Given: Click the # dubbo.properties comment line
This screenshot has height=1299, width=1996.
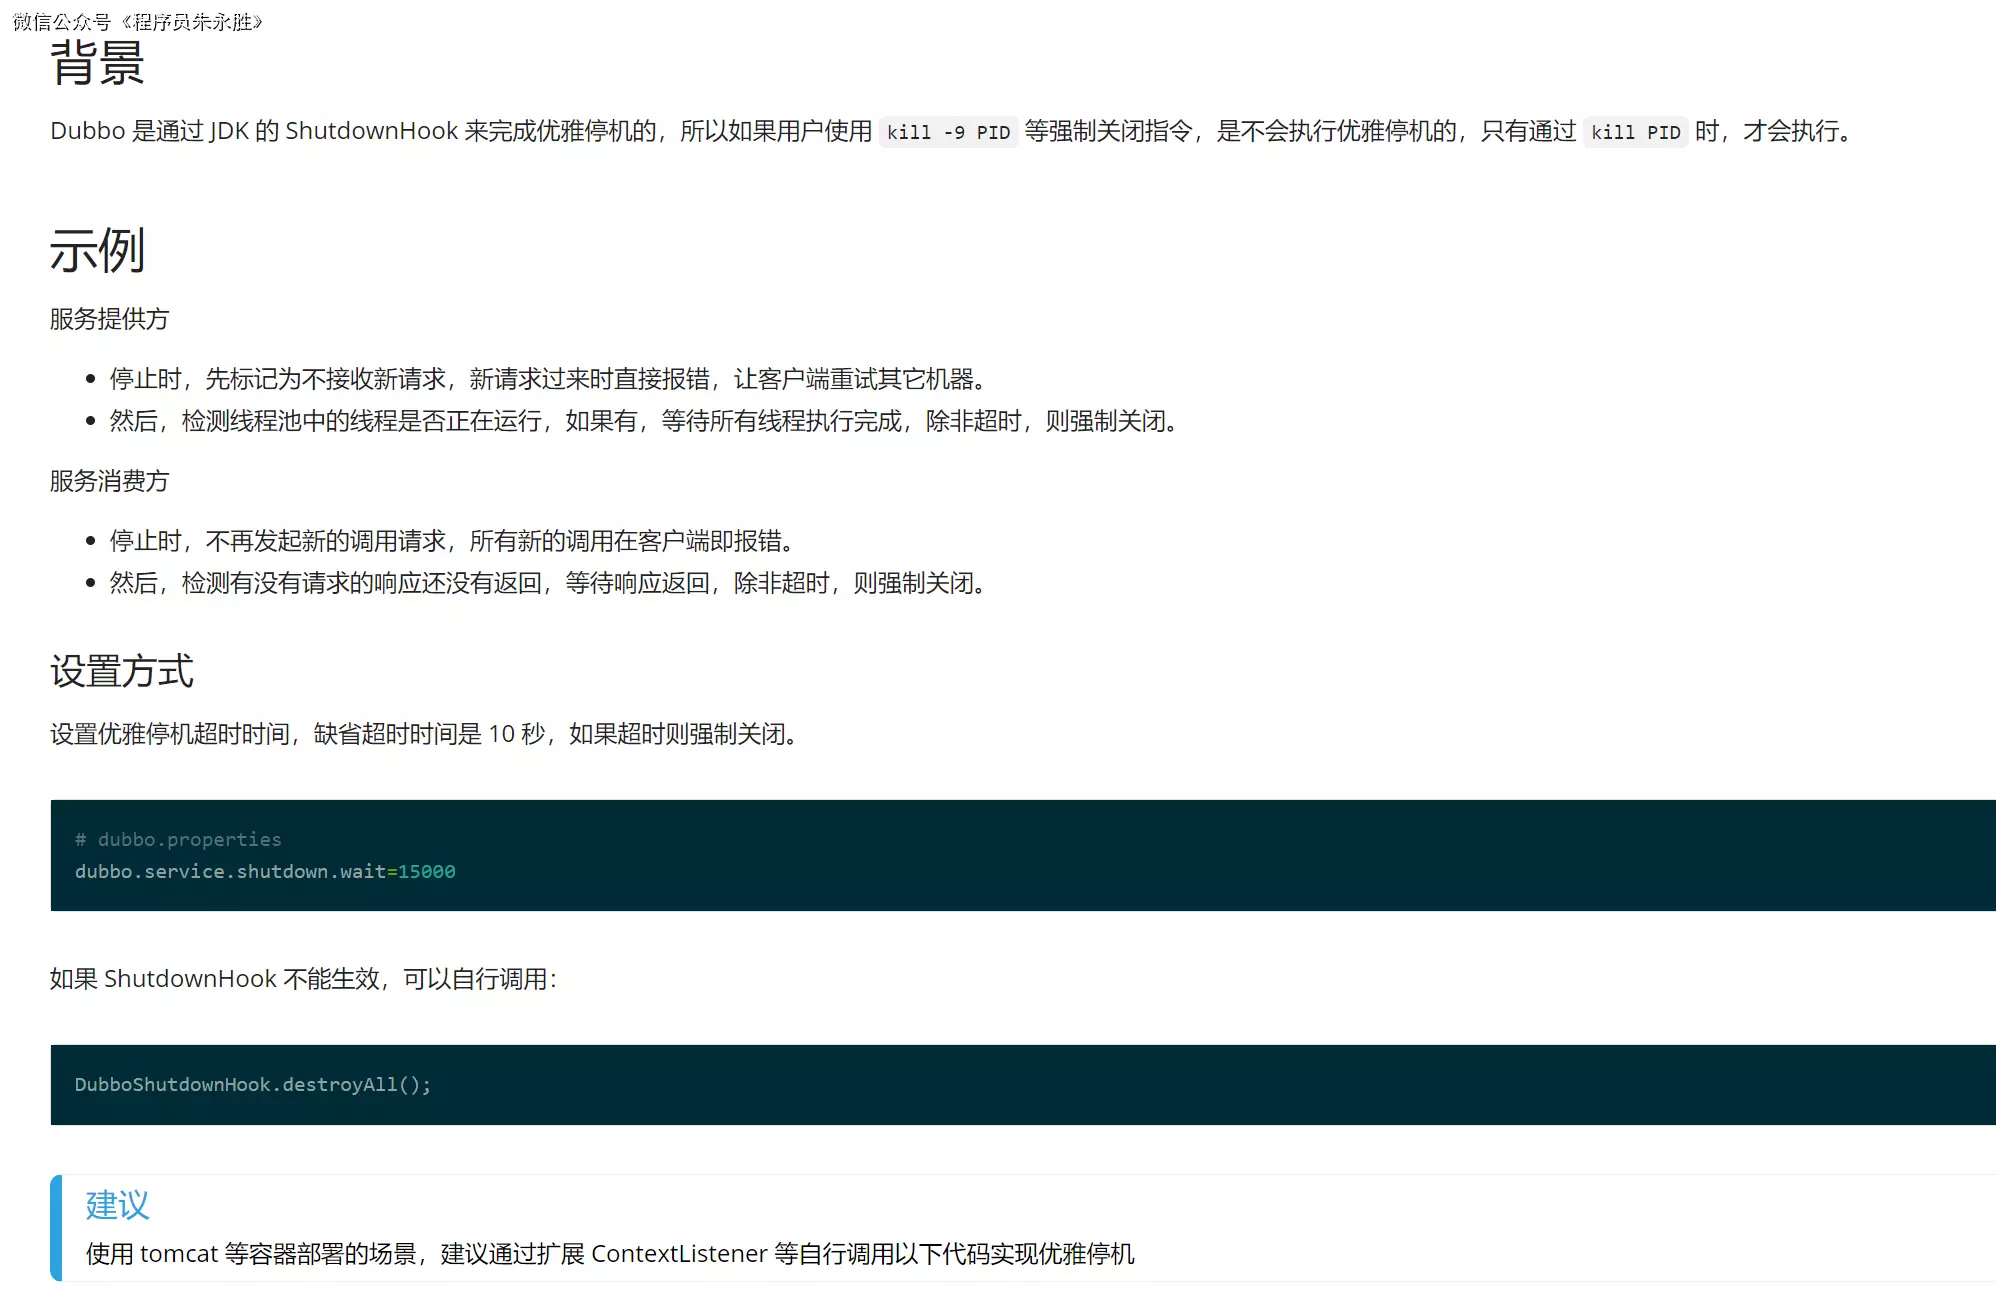Looking at the screenshot, I should pyautogui.click(x=178, y=839).
